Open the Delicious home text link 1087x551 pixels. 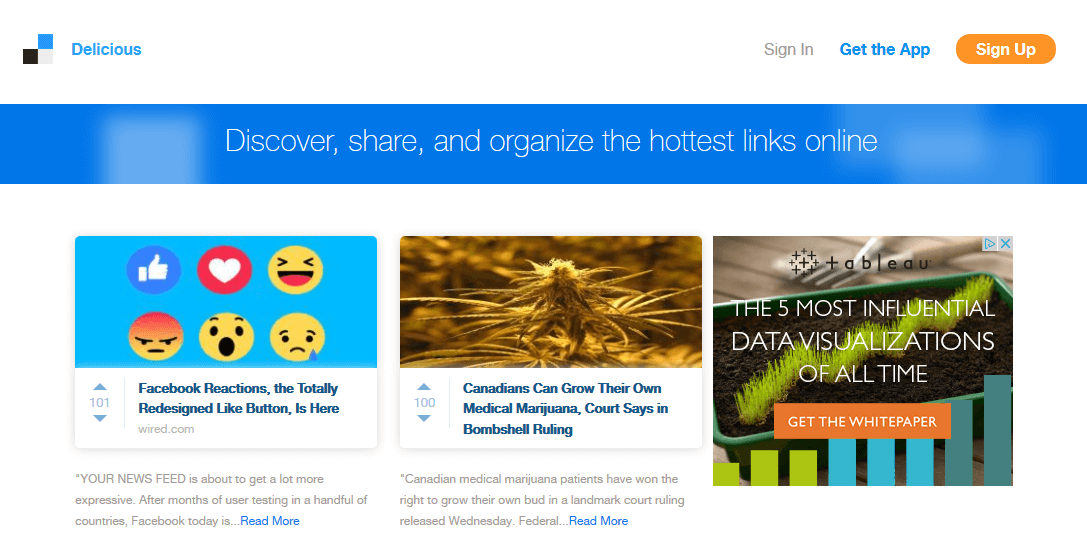(106, 49)
